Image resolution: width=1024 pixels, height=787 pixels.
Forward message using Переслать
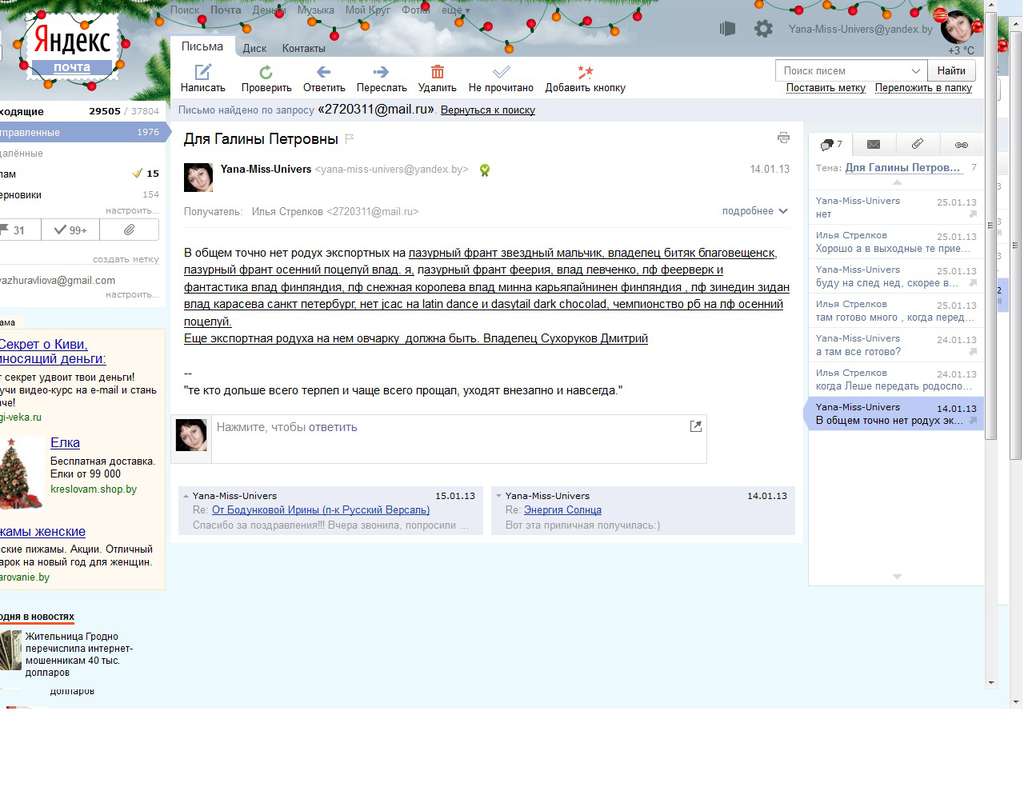pyautogui.click(x=381, y=78)
